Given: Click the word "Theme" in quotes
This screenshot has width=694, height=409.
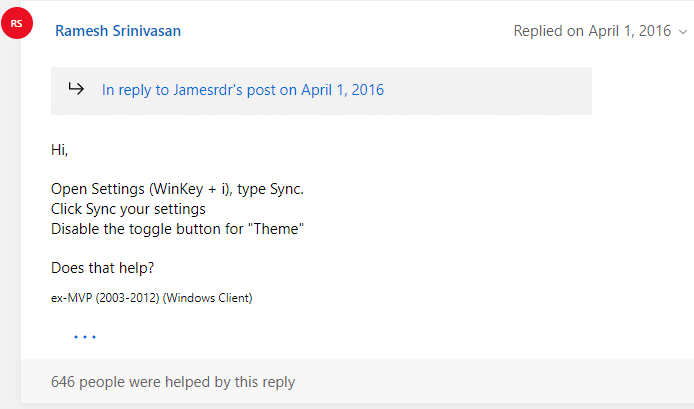Looking at the screenshot, I should (276, 229).
